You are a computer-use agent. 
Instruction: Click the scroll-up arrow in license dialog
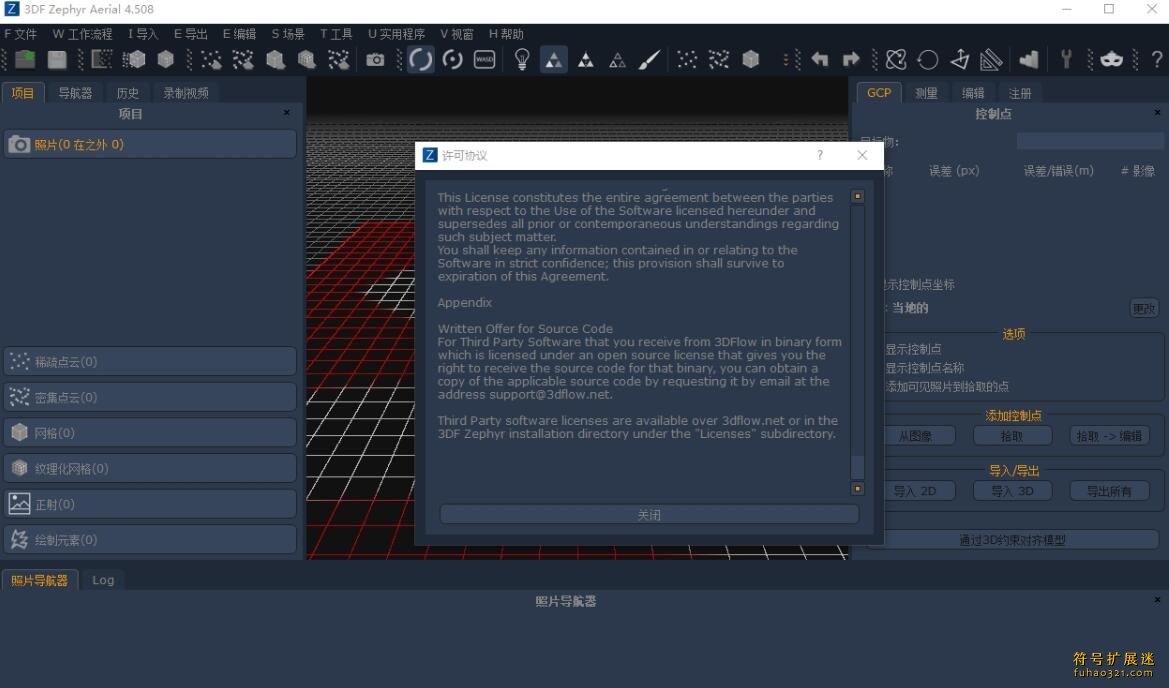click(x=857, y=197)
